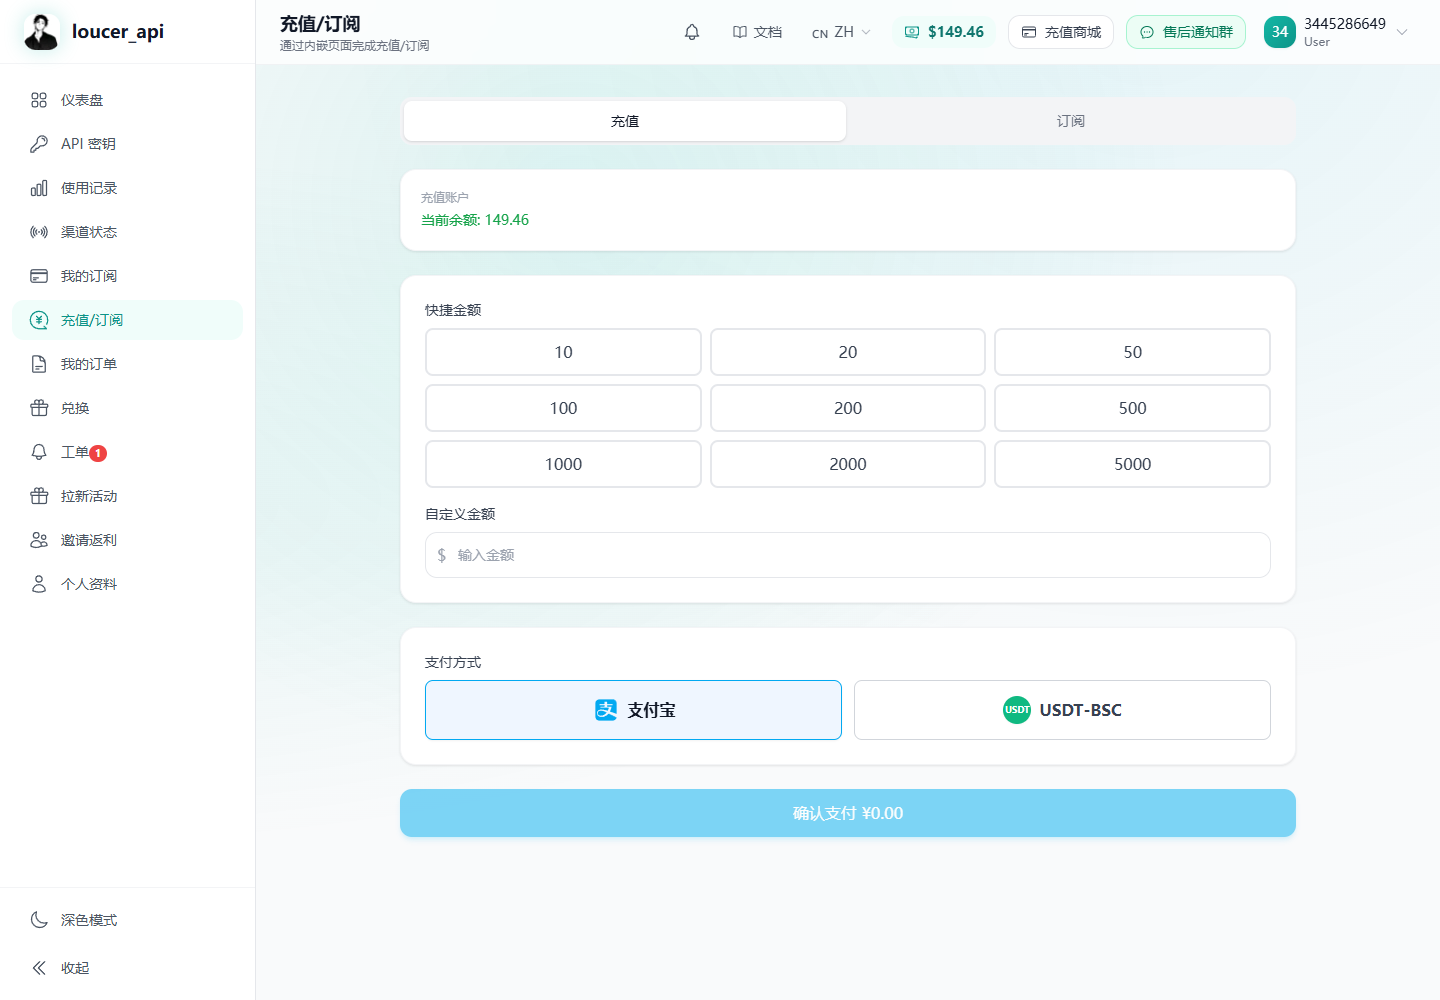Choose quick amount 200
Screen dimensions: 1440x1000
[x=848, y=408]
